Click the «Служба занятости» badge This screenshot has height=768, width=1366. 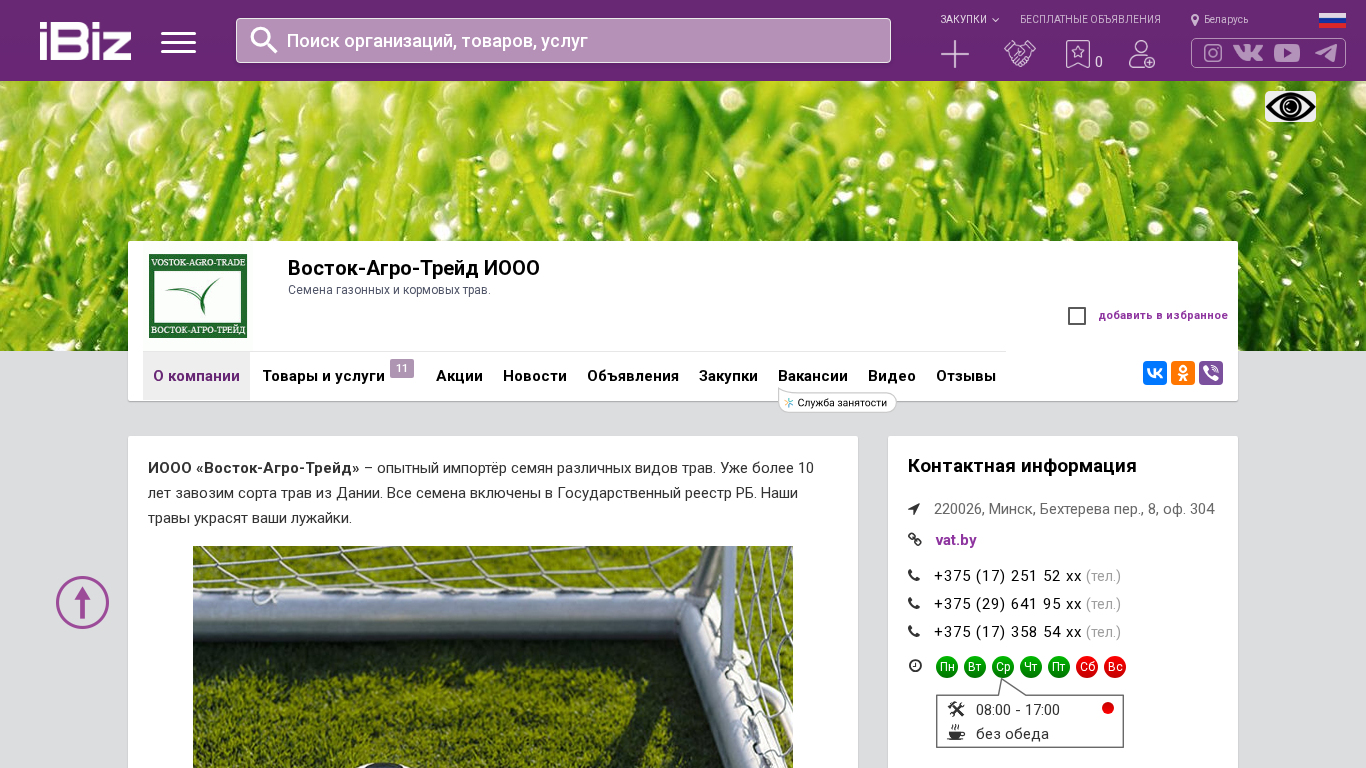coord(838,402)
